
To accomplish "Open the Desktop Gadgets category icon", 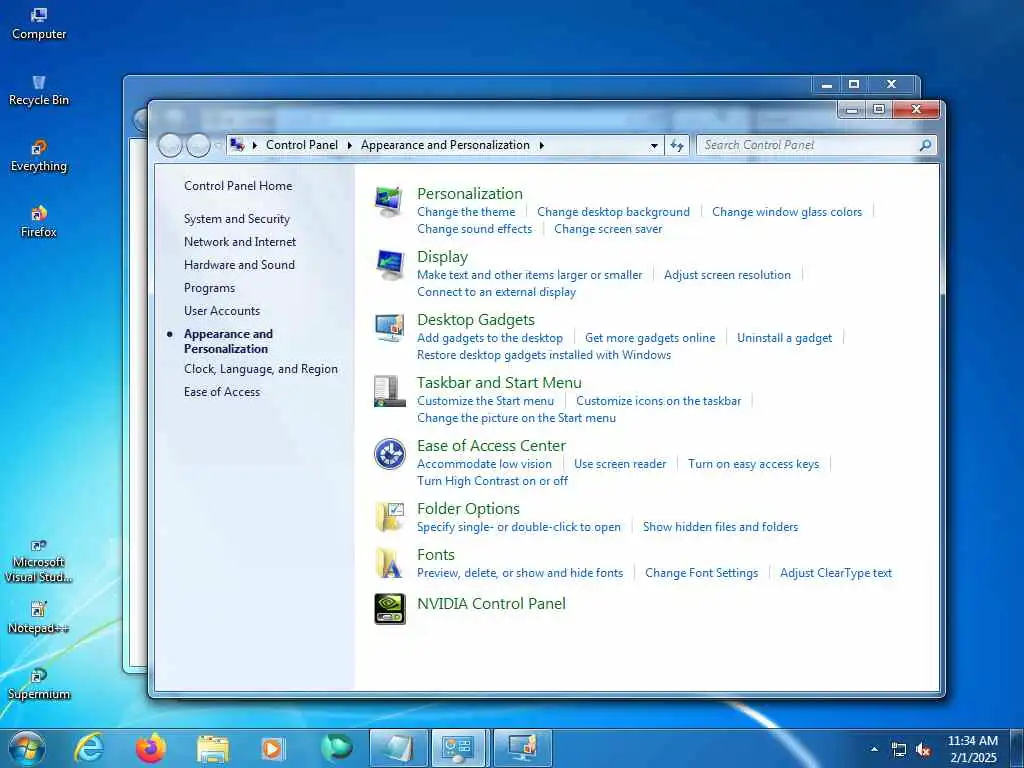I will [389, 327].
